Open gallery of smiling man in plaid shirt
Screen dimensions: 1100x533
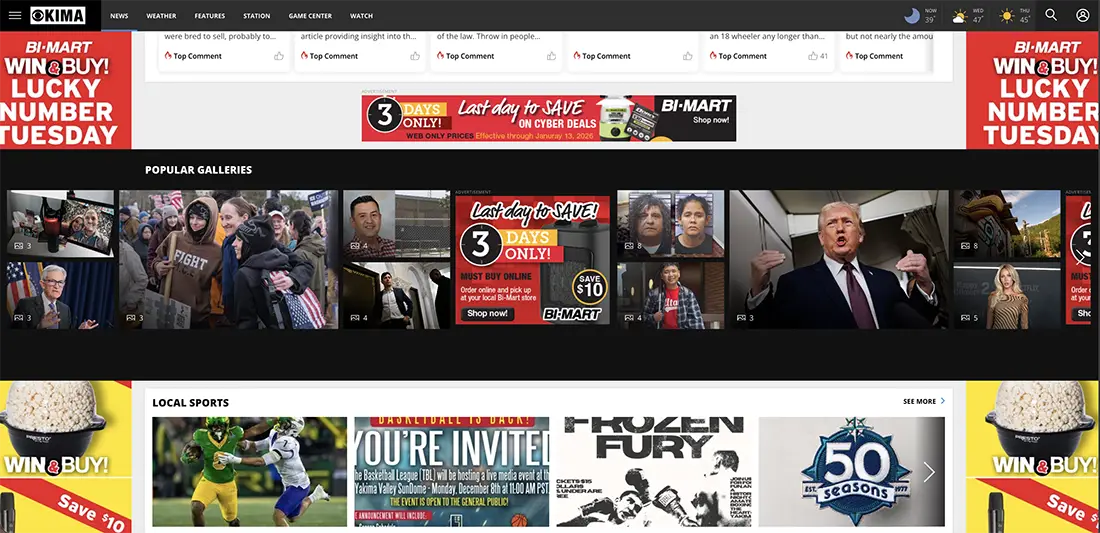(396, 223)
